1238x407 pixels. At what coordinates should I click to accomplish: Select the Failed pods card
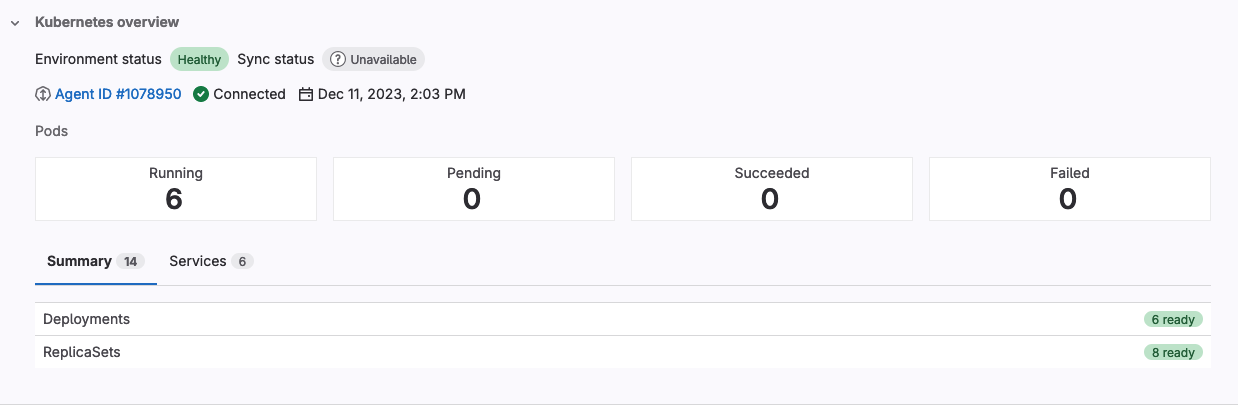pyautogui.click(x=1069, y=188)
